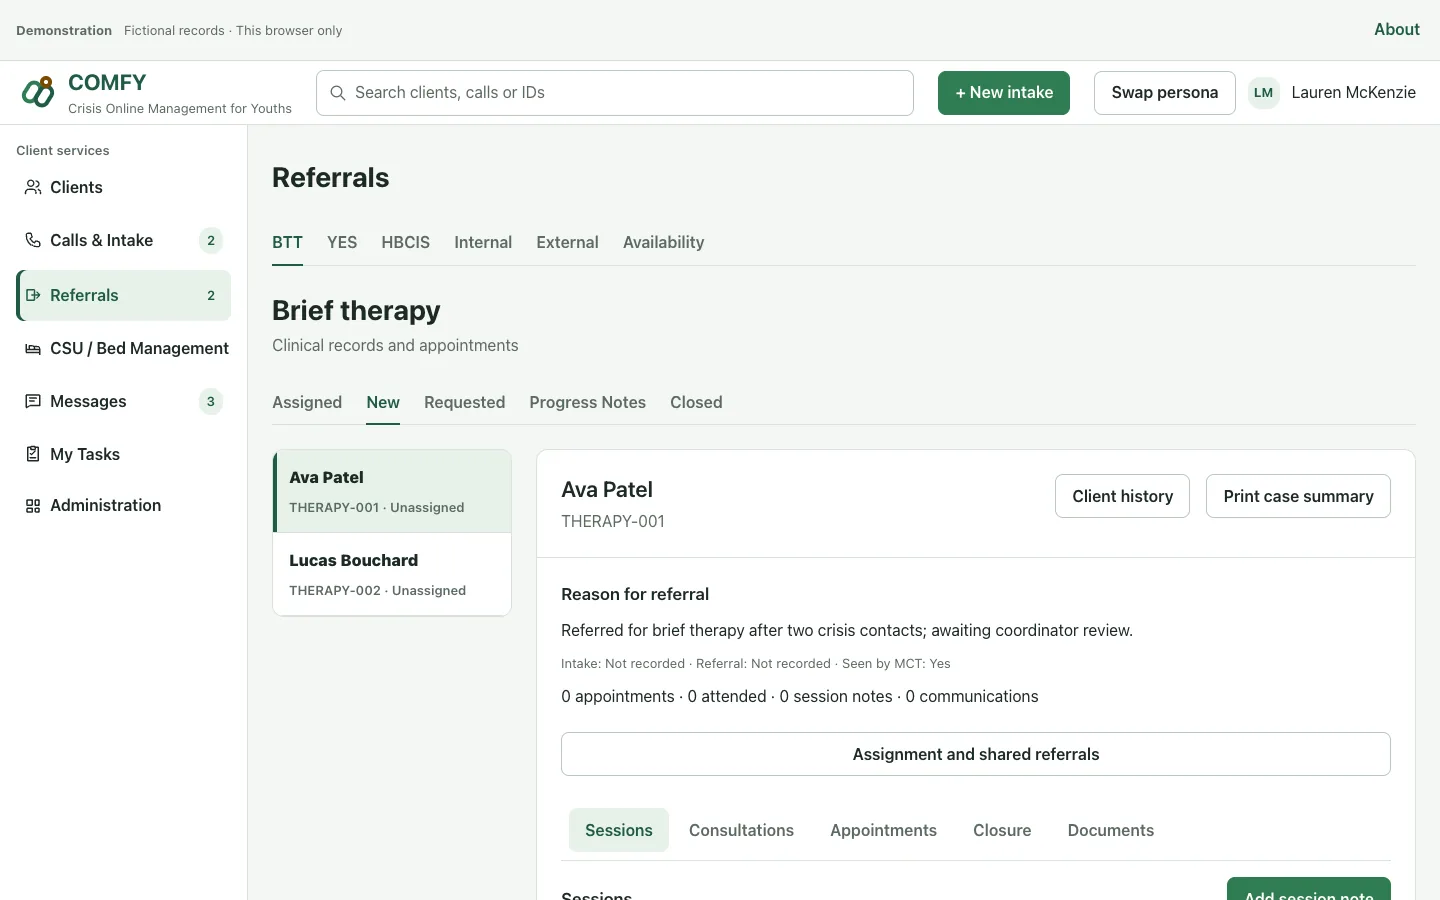Select the Consultations tab
This screenshot has width=1440, height=900.
(741, 830)
